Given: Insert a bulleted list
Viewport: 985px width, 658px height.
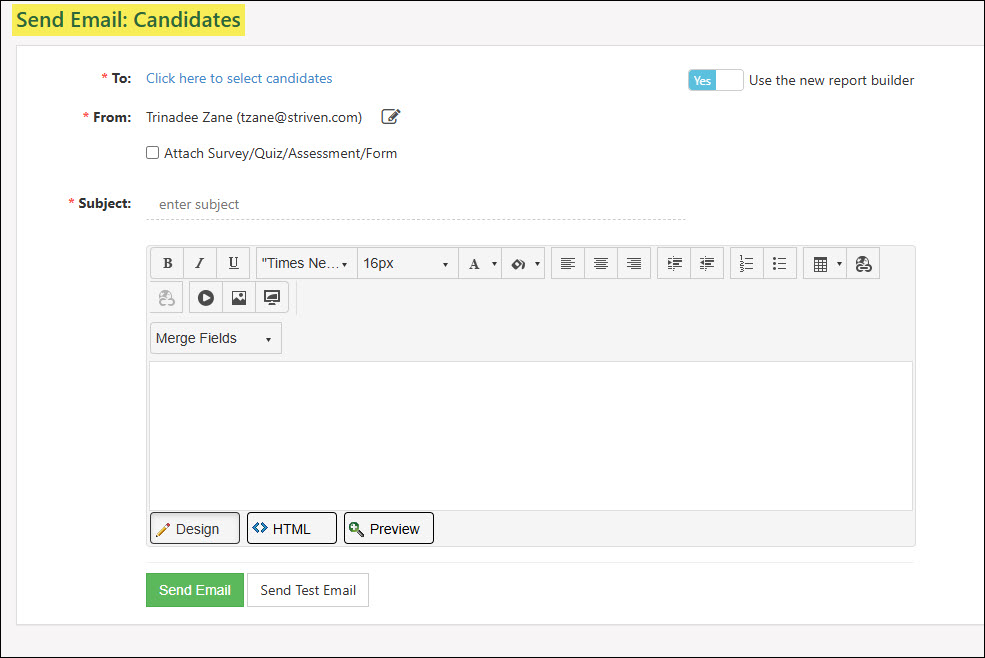Looking at the screenshot, I should [778, 263].
